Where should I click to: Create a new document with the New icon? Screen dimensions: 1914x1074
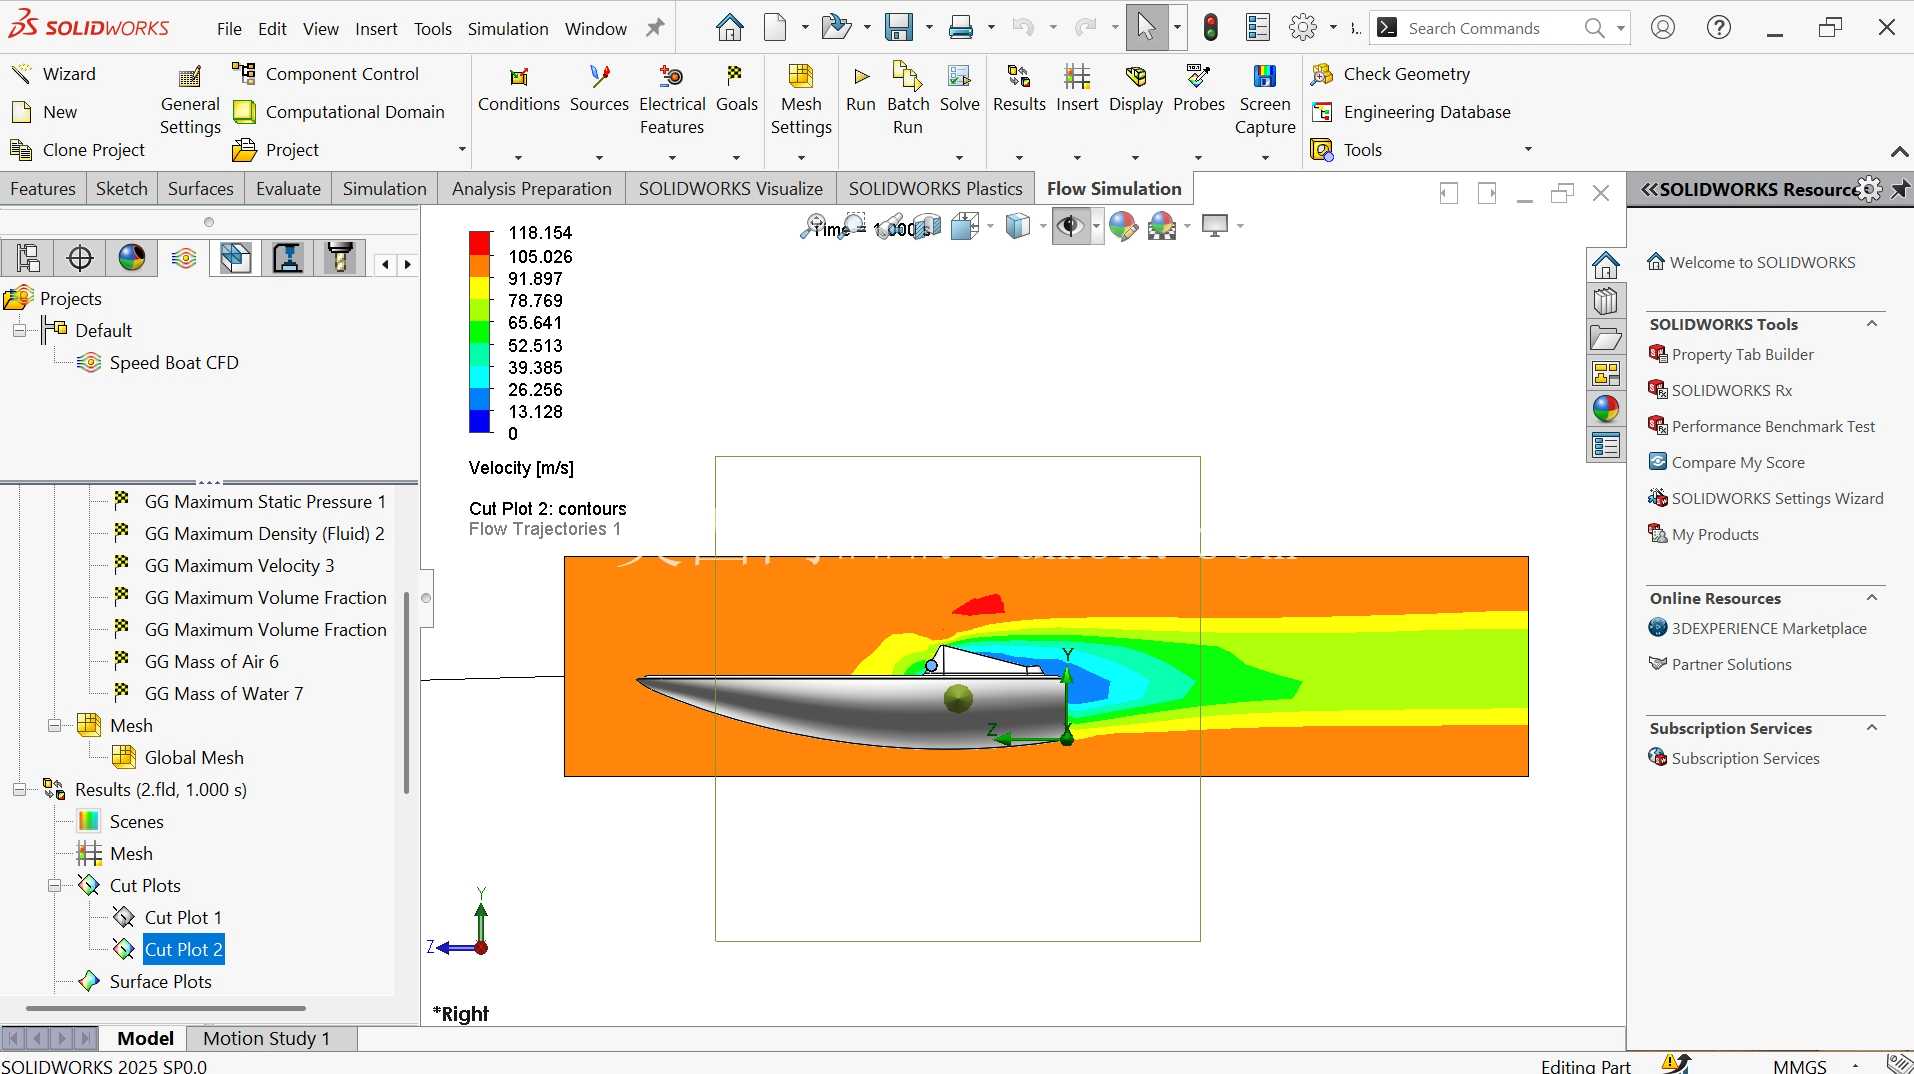click(775, 28)
